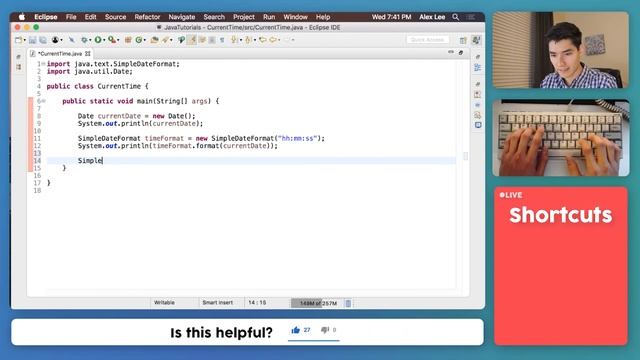Click the New file toolbar icon
640x360 pixels.
click(x=18, y=40)
